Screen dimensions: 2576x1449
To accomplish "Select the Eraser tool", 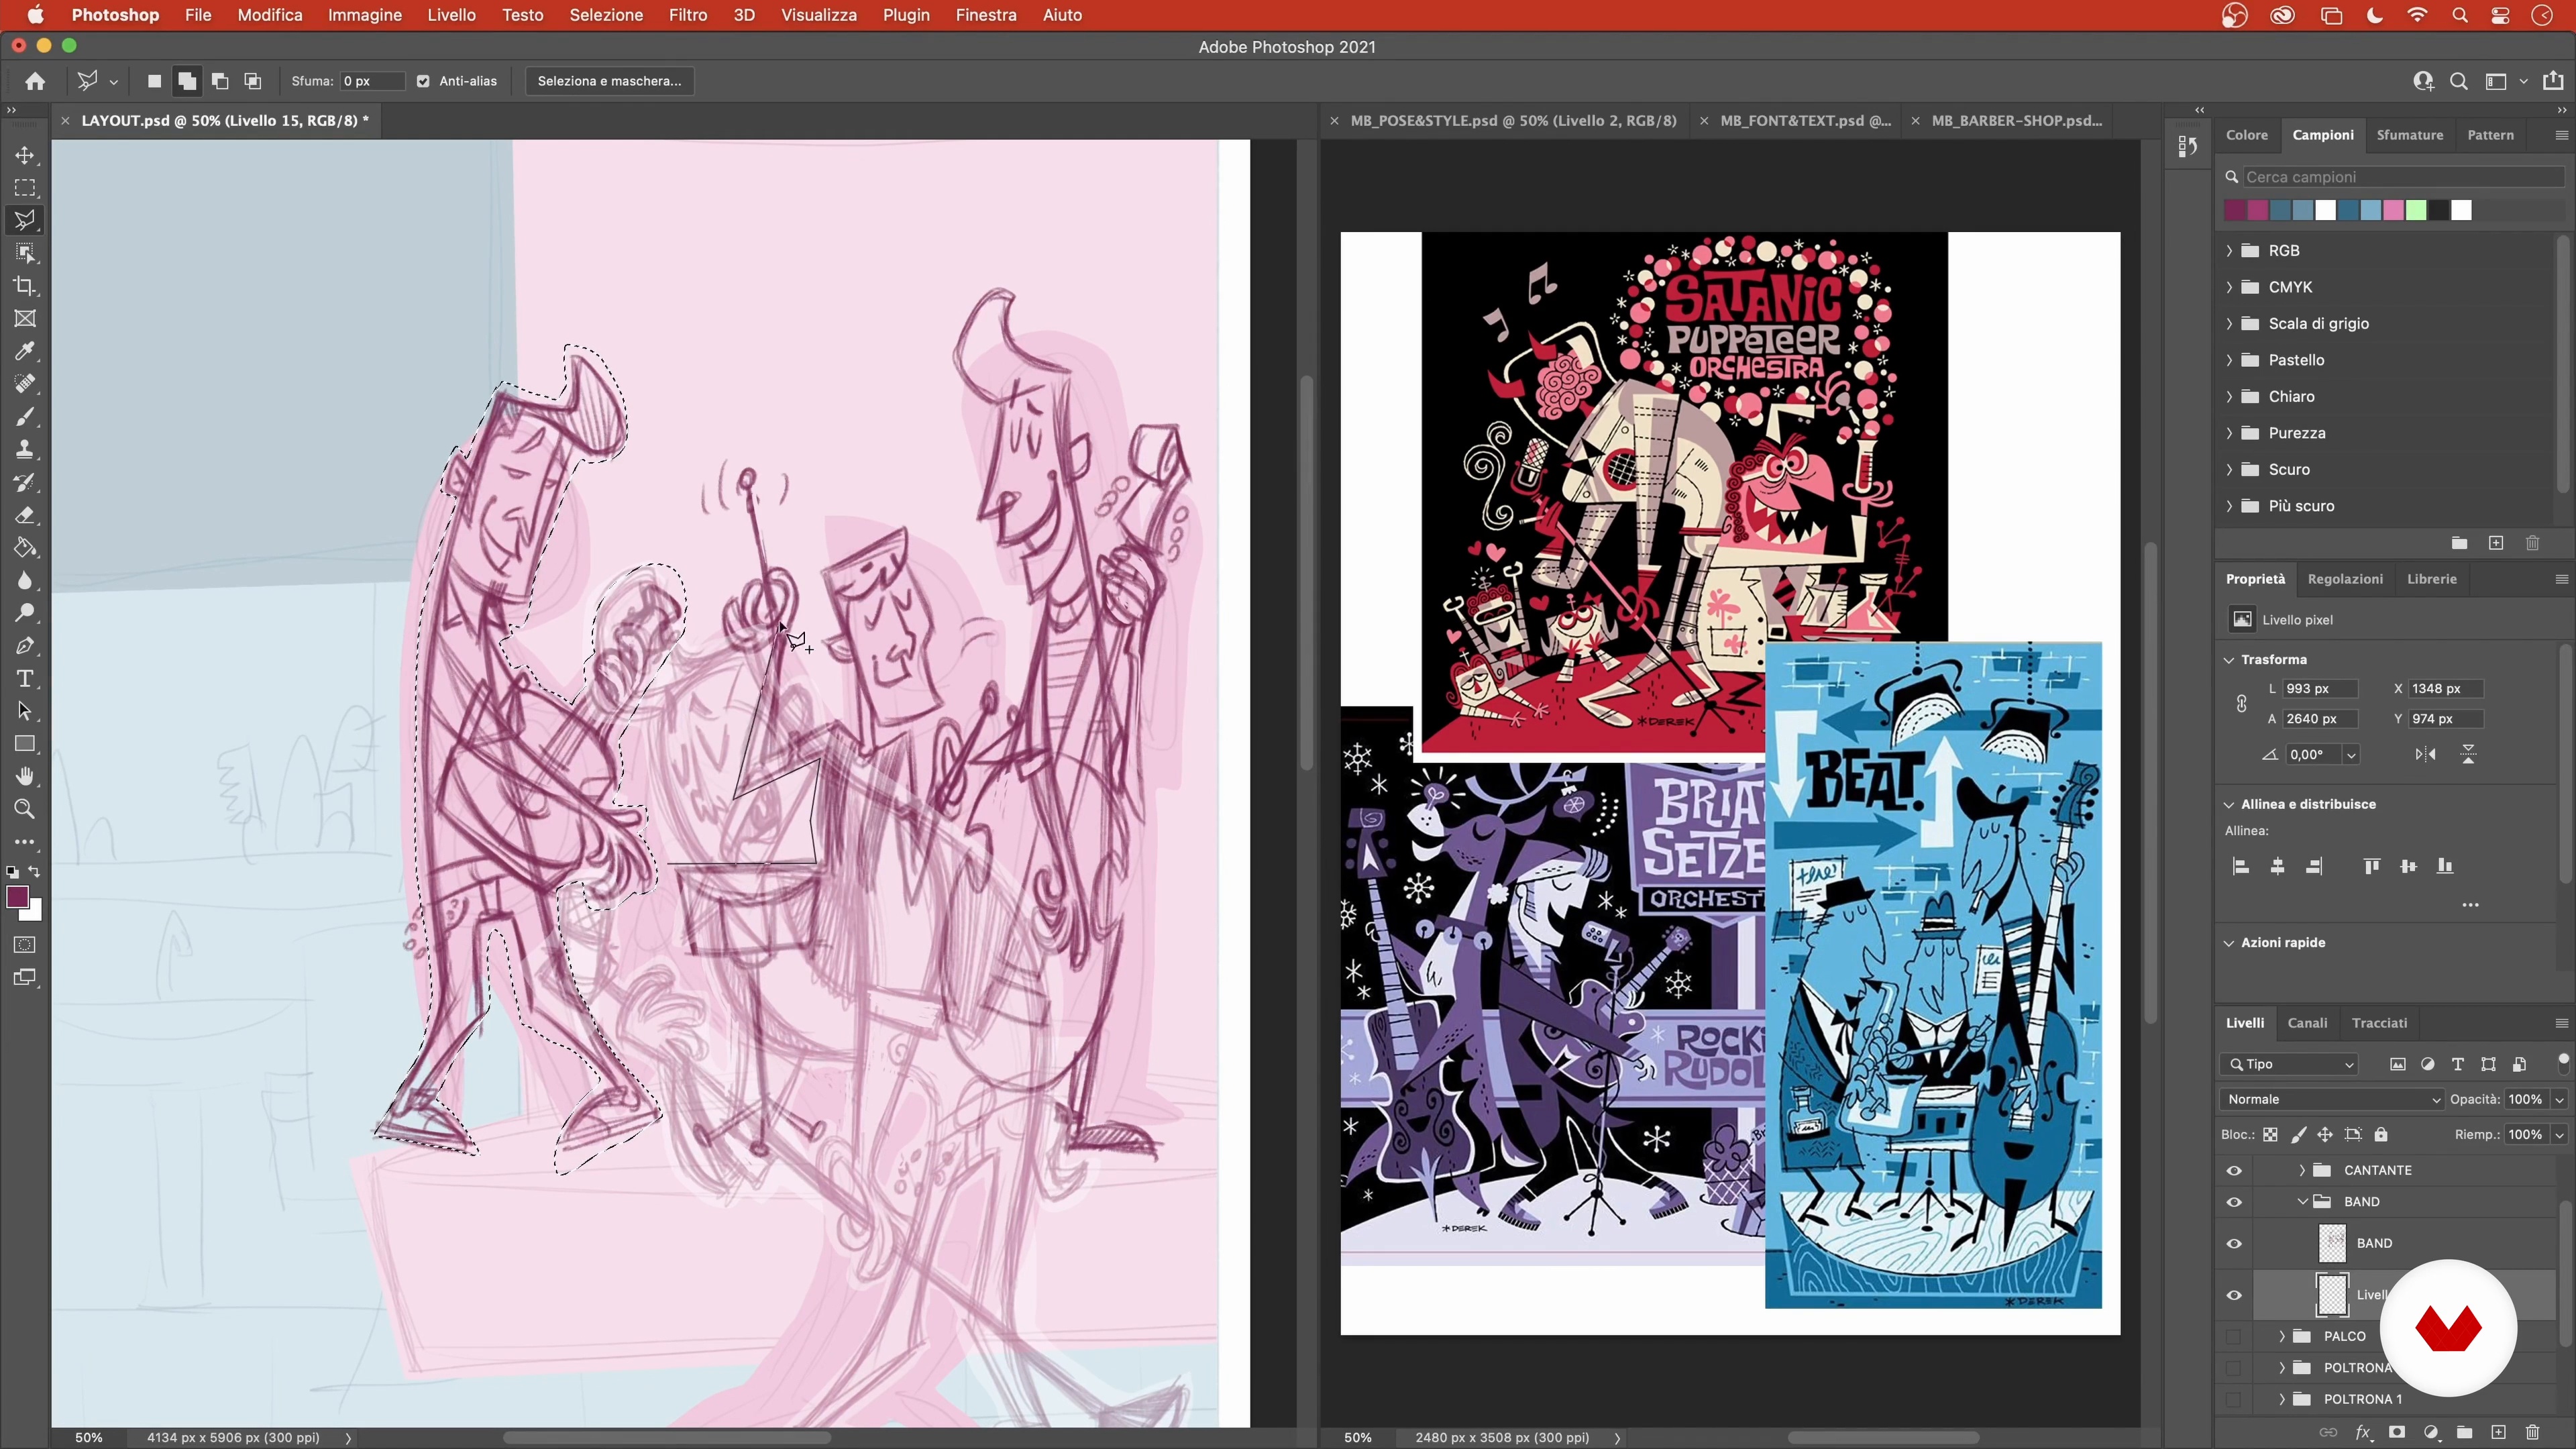I will pyautogui.click(x=25, y=515).
